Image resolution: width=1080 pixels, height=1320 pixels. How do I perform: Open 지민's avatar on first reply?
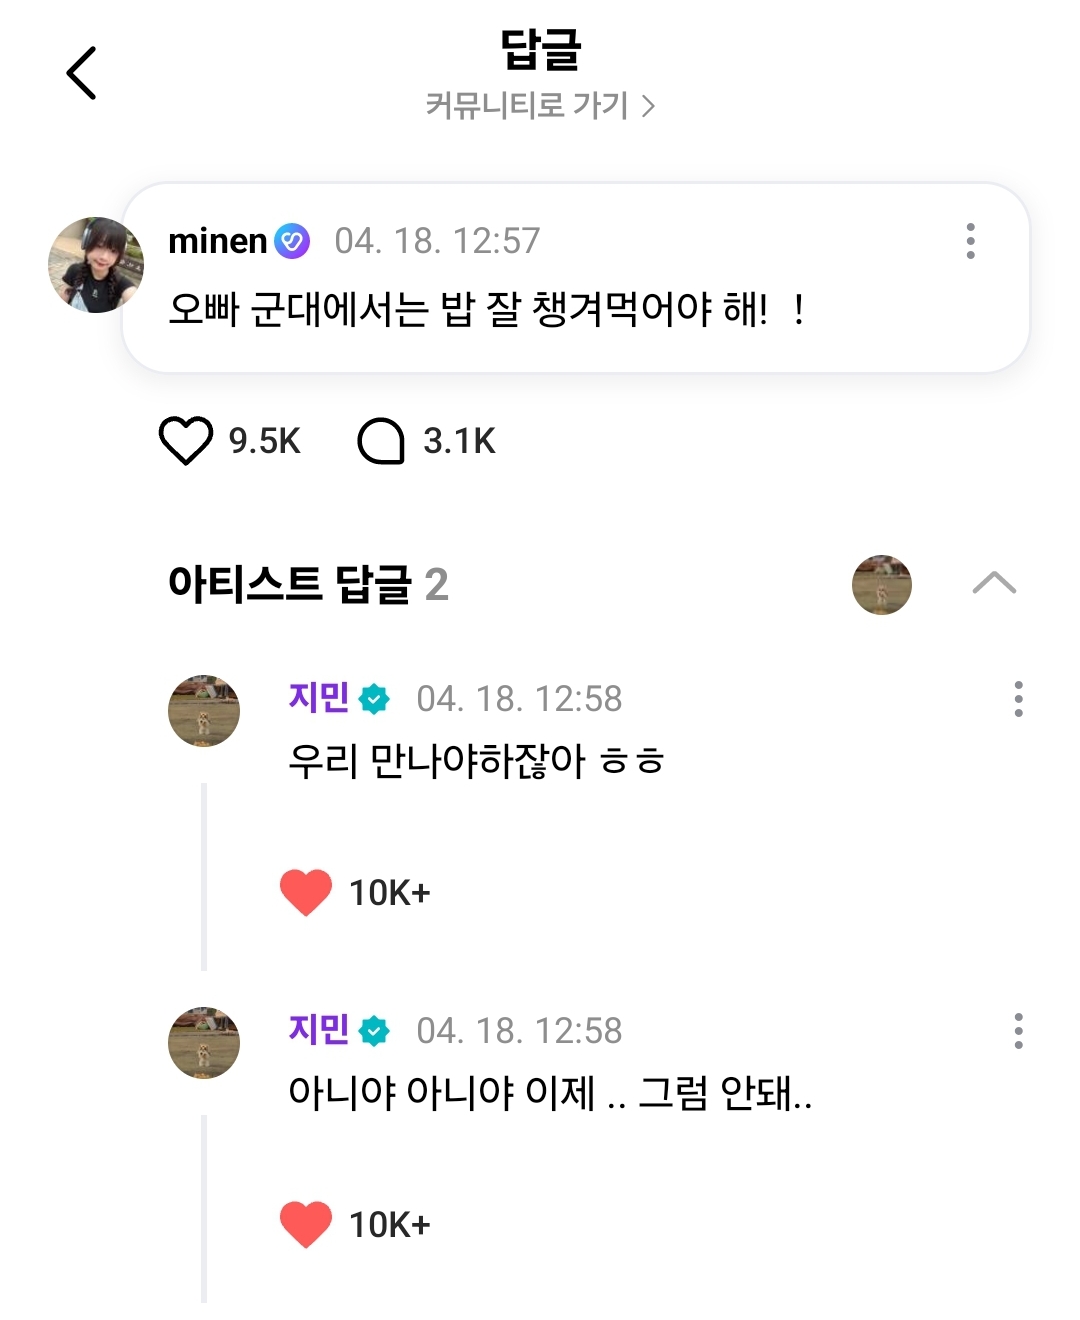204,711
